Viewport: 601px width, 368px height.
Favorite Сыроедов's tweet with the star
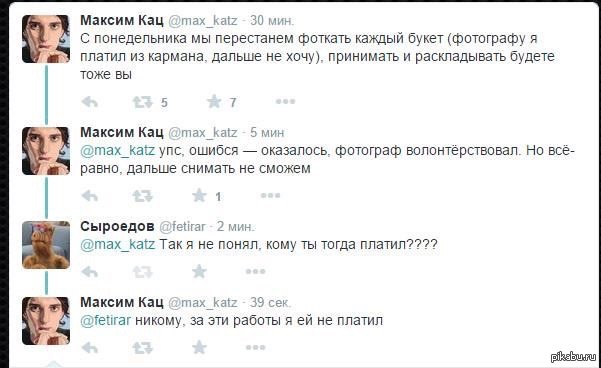click(199, 271)
